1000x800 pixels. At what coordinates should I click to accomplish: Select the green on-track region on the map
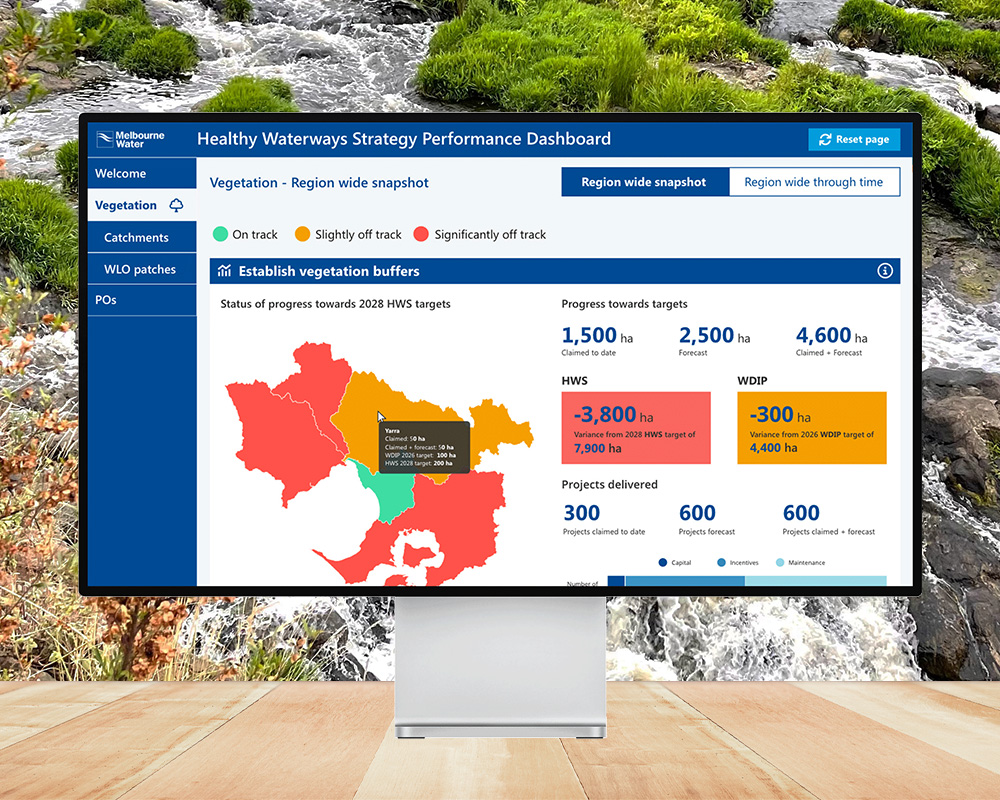(393, 493)
